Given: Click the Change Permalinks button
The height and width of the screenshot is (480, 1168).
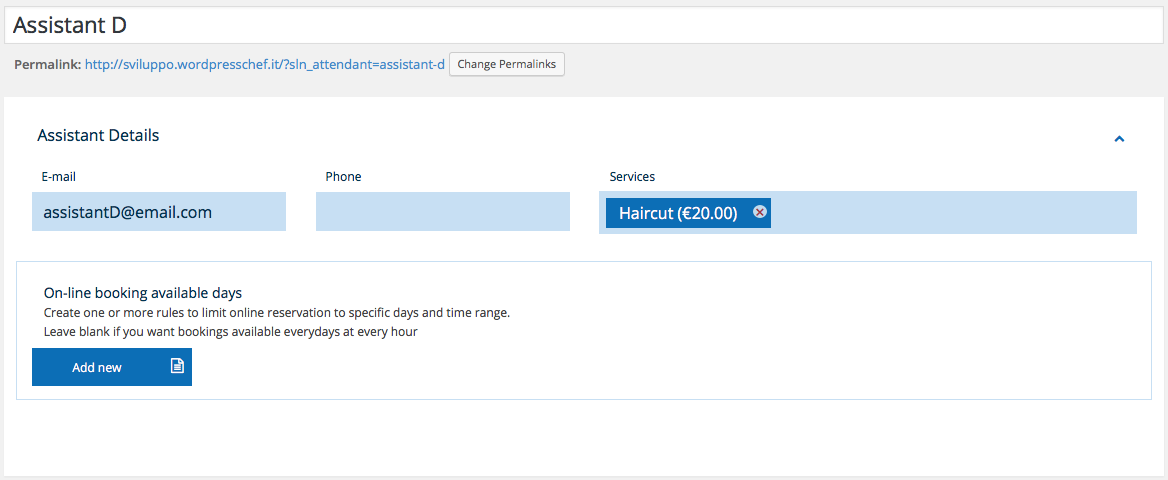Looking at the screenshot, I should pos(507,64).
